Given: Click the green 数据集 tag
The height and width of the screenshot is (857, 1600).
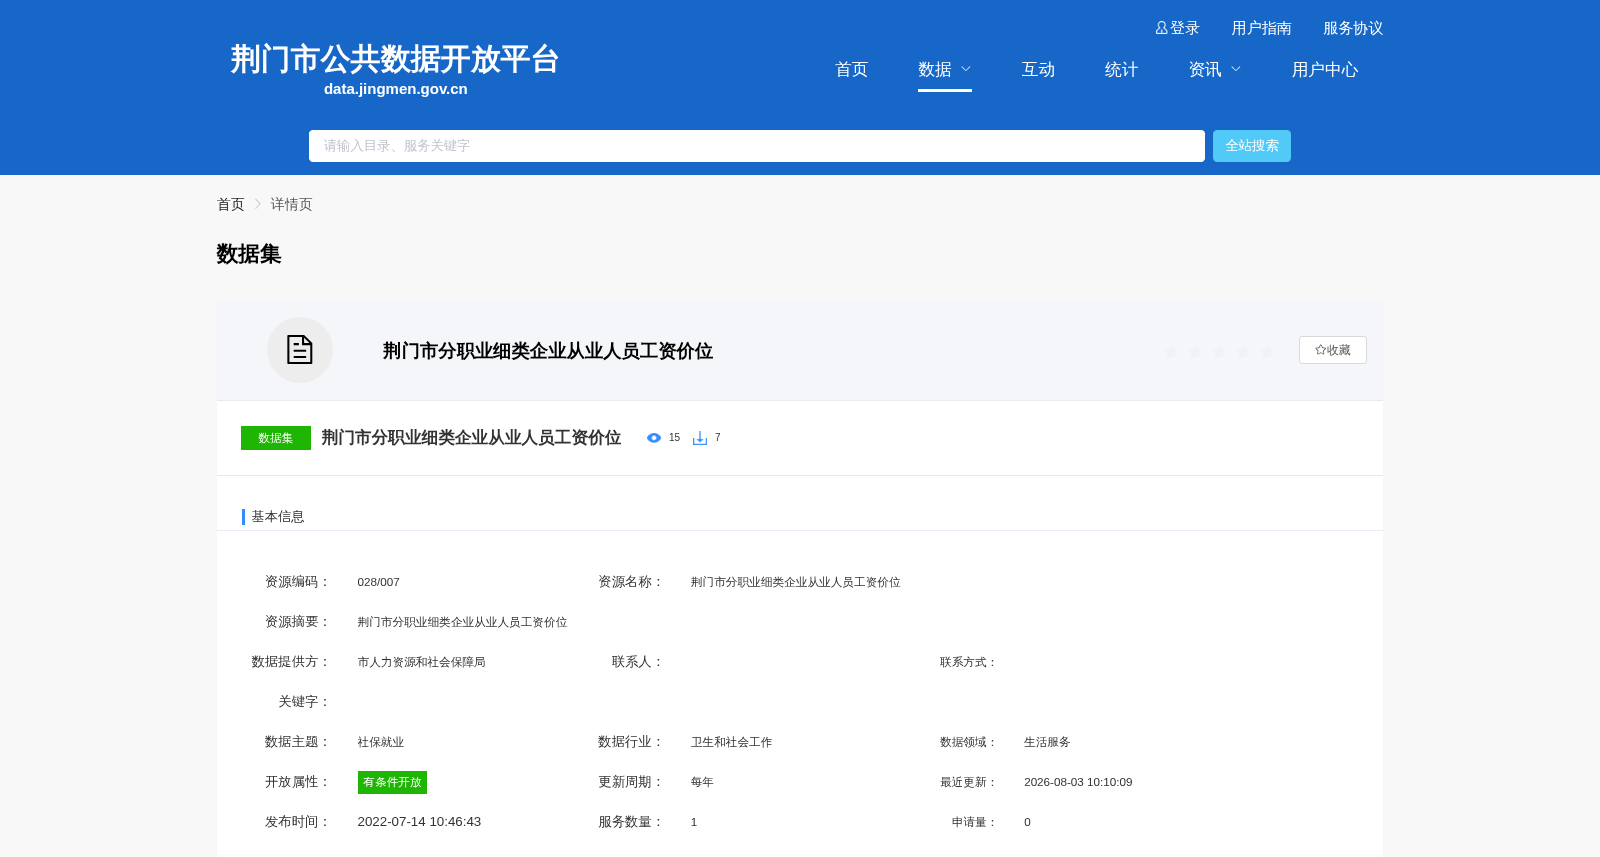Looking at the screenshot, I should tap(276, 438).
